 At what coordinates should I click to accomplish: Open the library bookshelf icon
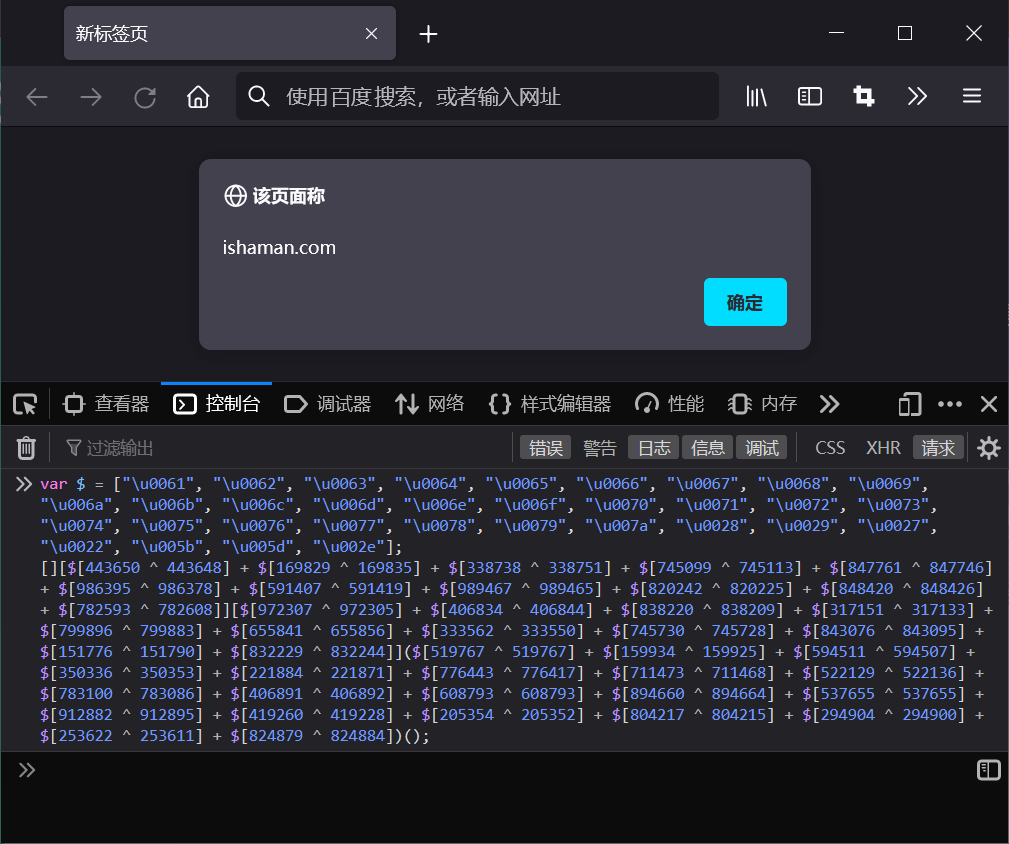click(x=756, y=96)
